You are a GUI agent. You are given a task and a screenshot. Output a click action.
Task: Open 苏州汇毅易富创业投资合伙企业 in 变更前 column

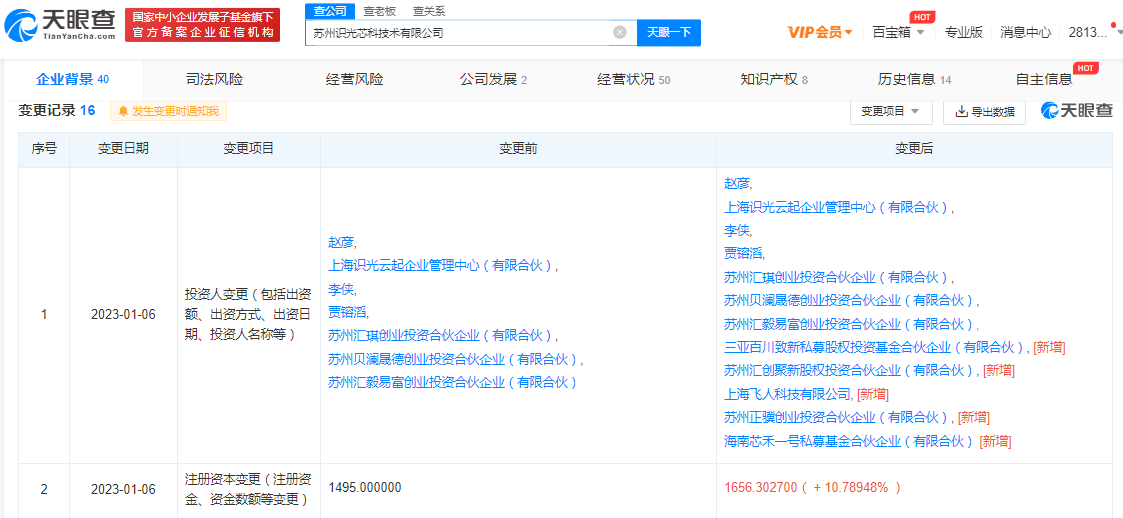click(453, 382)
